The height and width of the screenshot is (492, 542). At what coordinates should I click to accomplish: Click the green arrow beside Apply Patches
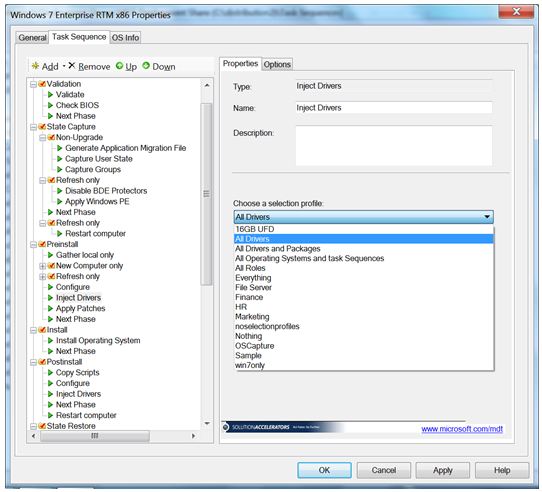pyautogui.click(x=50, y=308)
